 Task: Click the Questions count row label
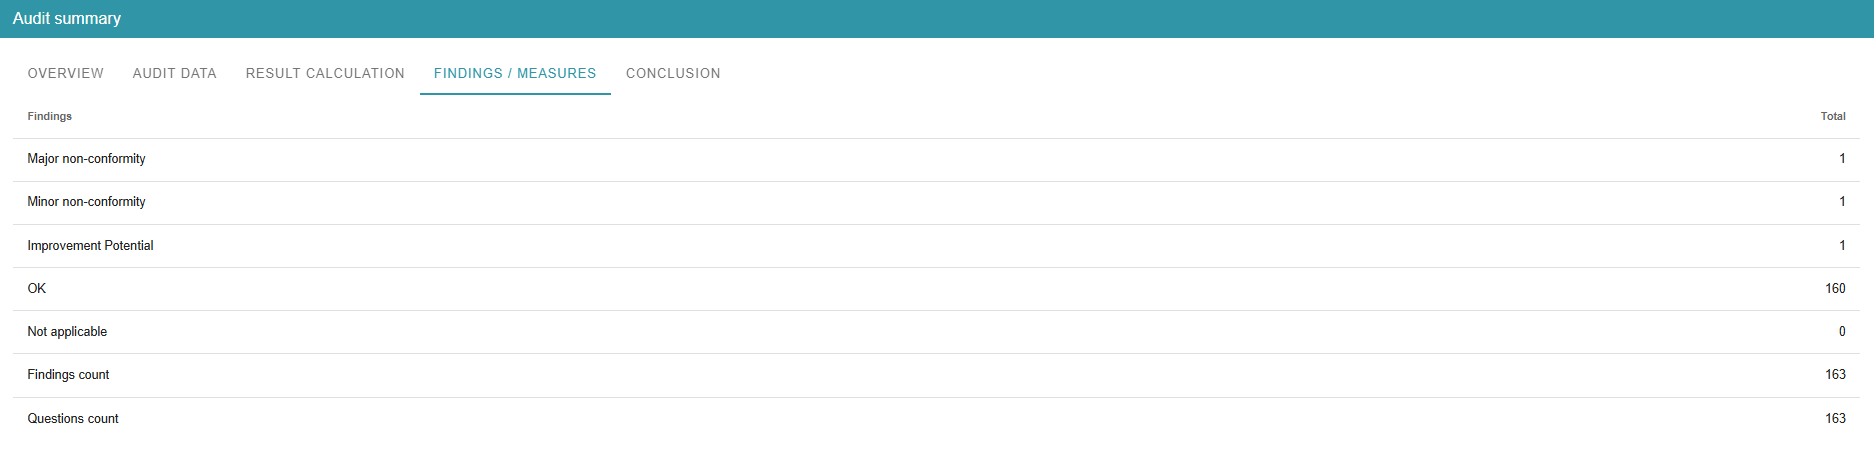(73, 418)
